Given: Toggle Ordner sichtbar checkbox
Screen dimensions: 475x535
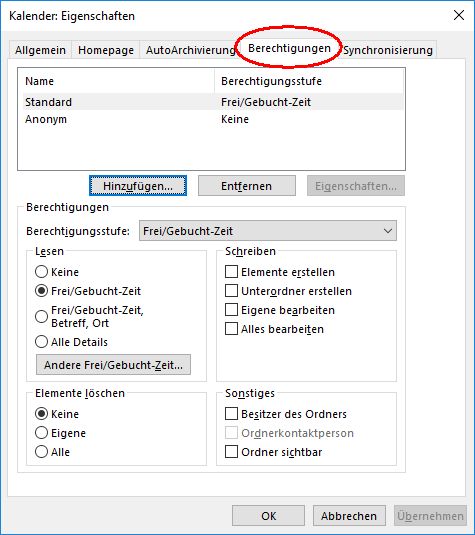Looking at the screenshot, I should pyautogui.click(x=231, y=452).
